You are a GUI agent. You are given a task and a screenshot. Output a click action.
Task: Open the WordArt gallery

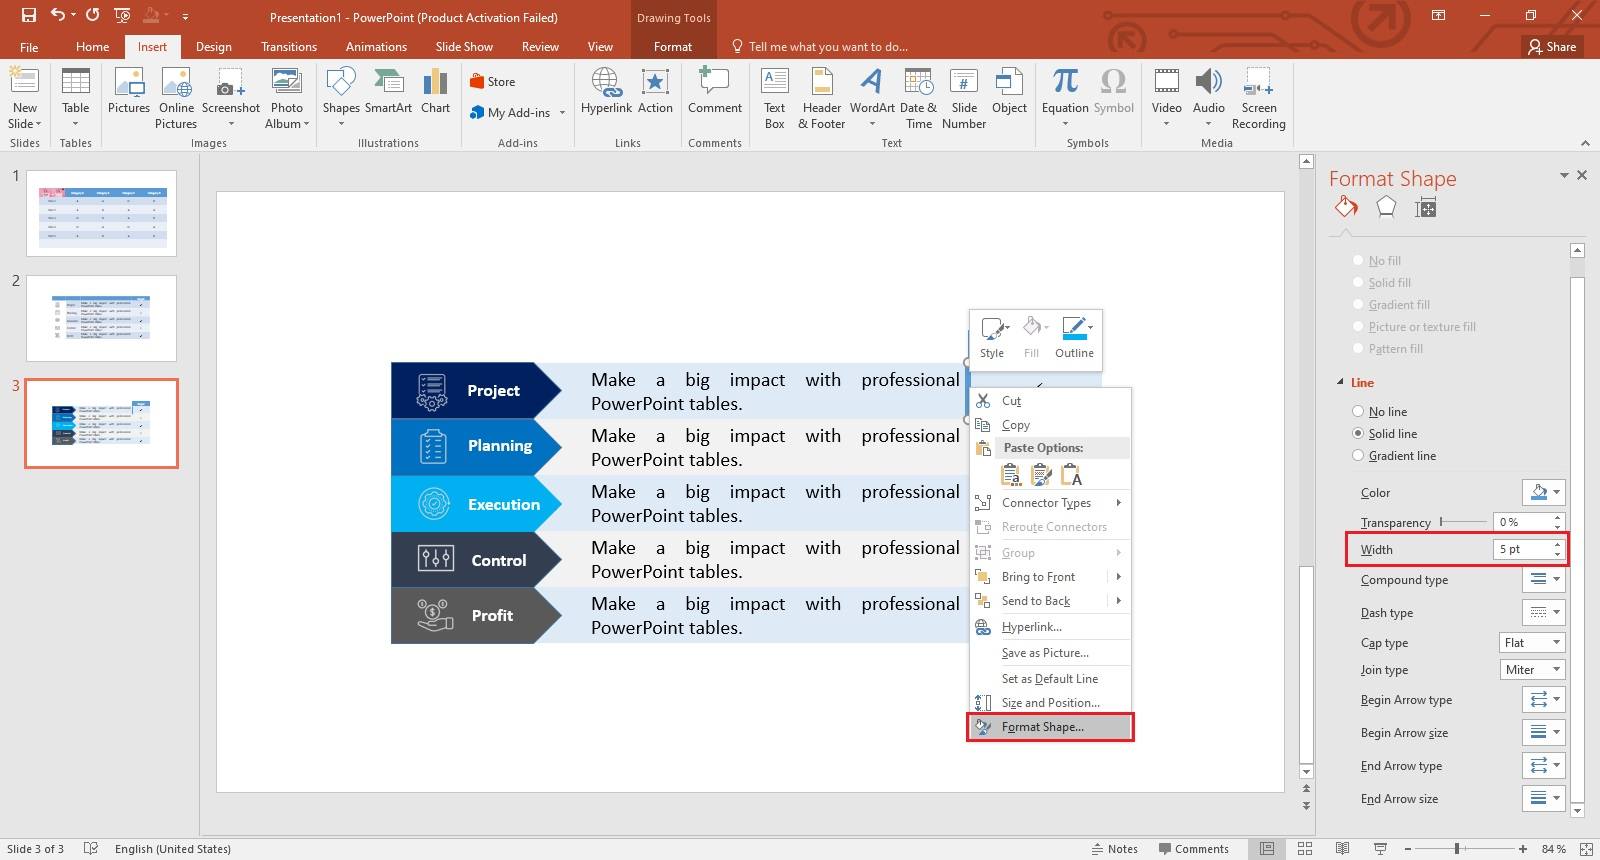coord(872,99)
